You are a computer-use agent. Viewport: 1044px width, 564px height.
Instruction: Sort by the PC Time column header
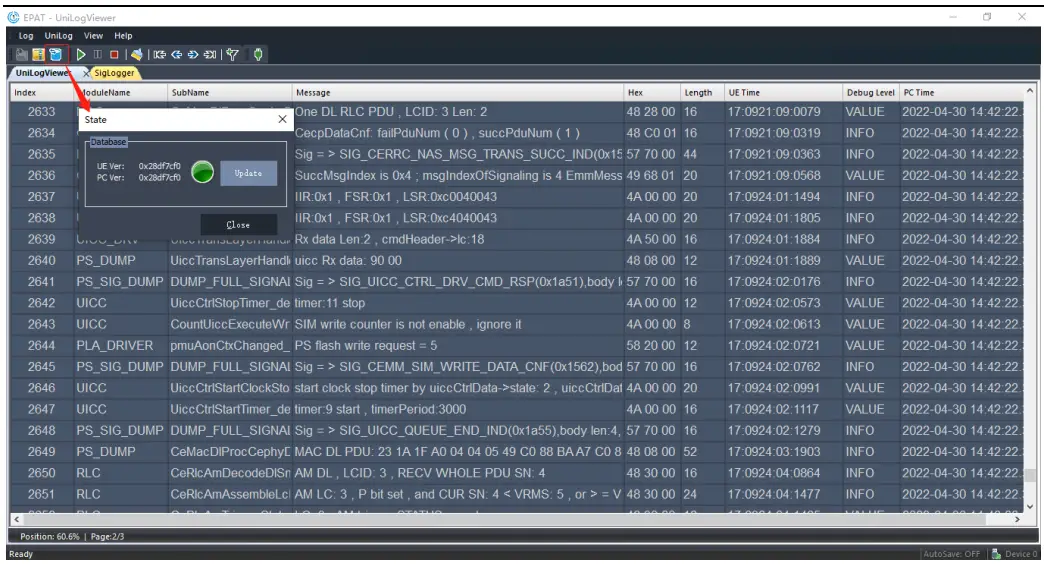961,93
